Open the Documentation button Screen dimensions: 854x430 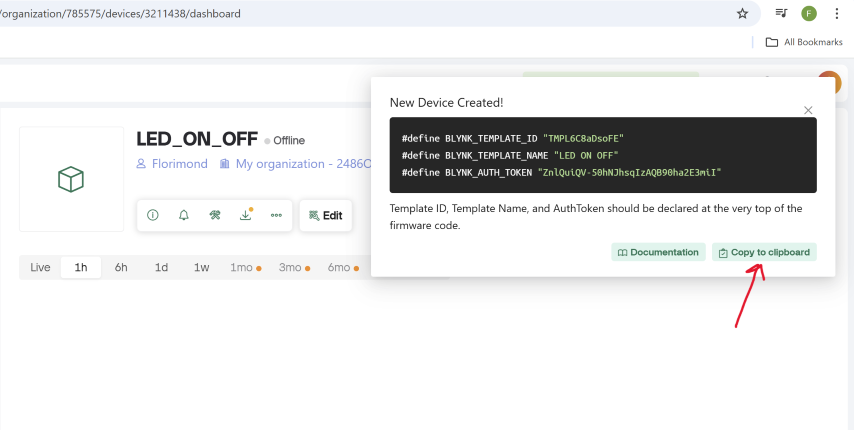658,252
